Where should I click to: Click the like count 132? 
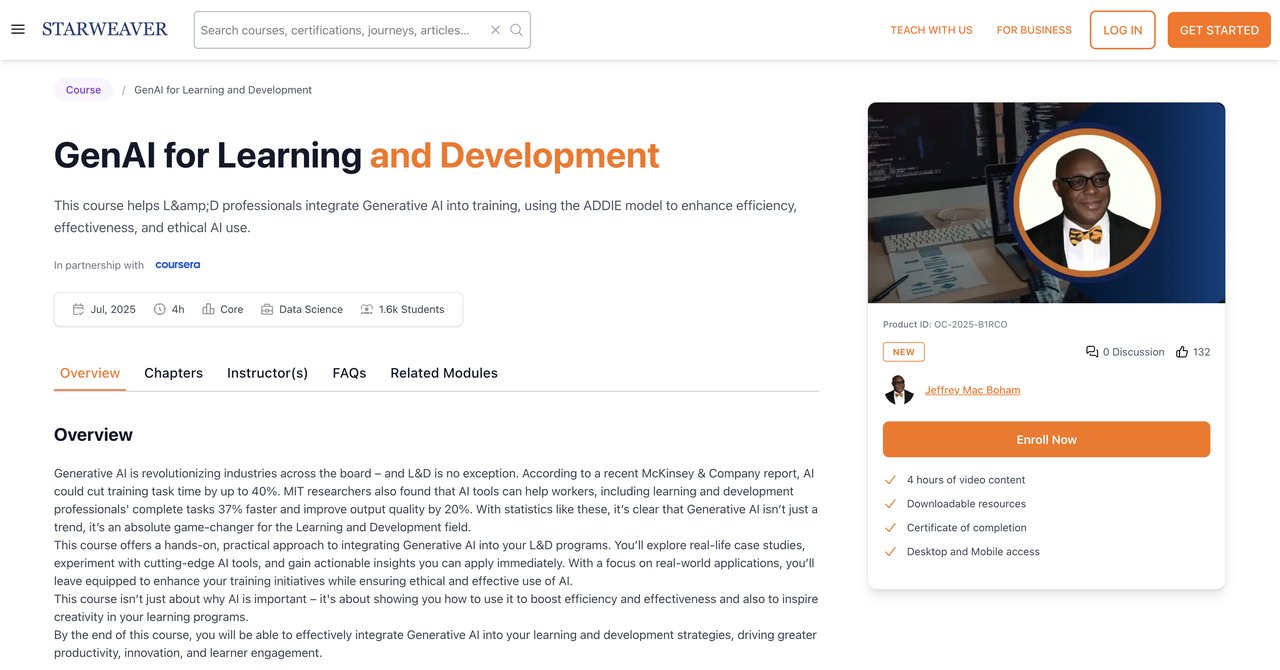coord(1202,352)
